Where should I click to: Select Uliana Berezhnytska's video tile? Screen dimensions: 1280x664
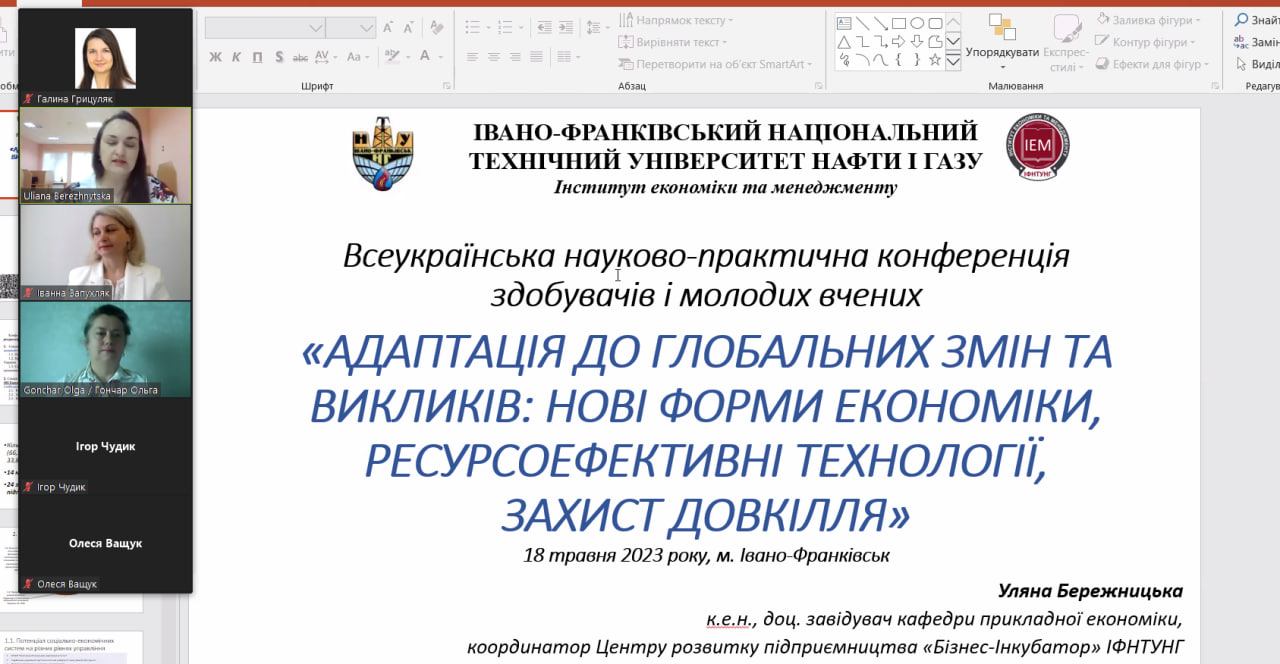pos(105,155)
